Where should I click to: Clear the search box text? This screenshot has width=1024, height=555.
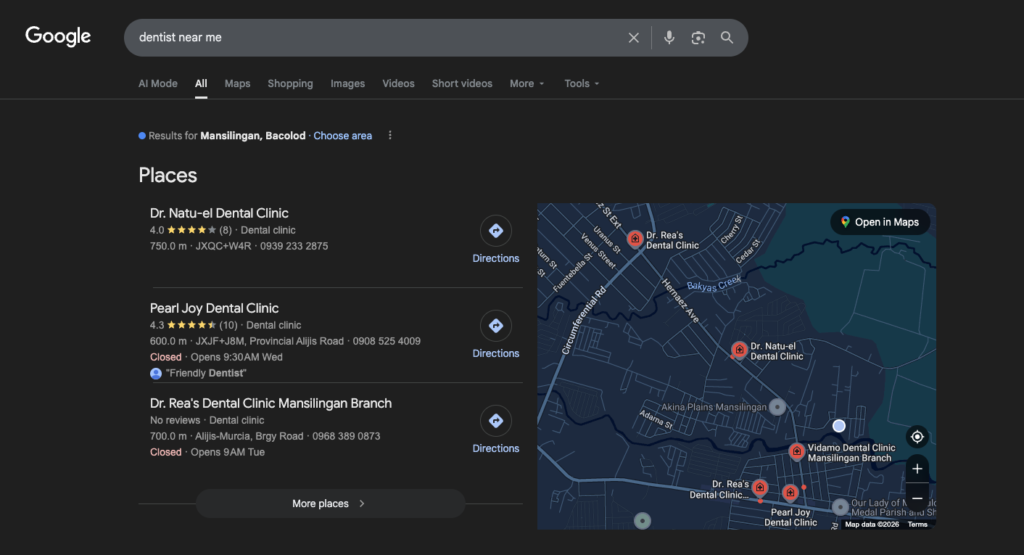point(633,38)
